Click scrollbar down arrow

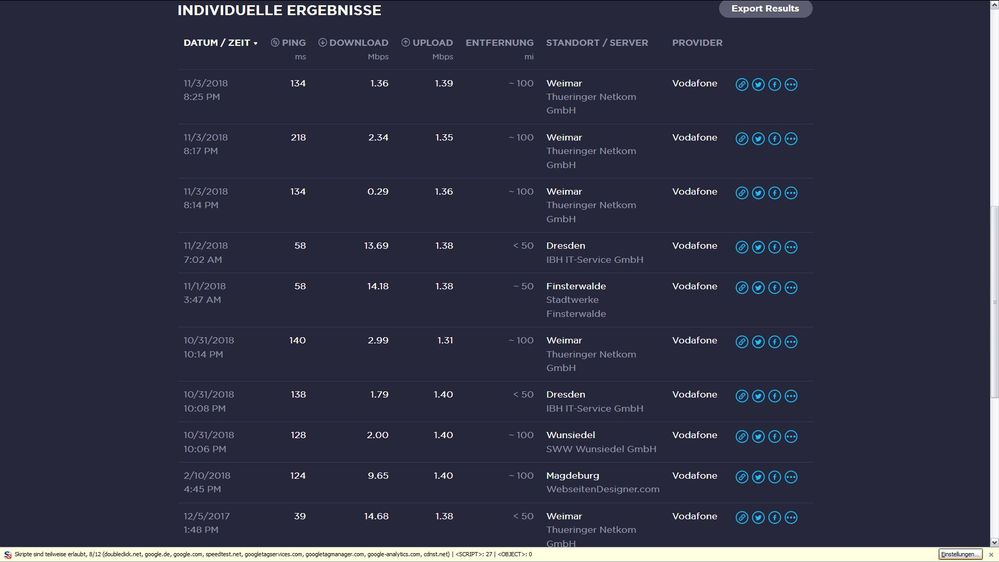coord(994,542)
